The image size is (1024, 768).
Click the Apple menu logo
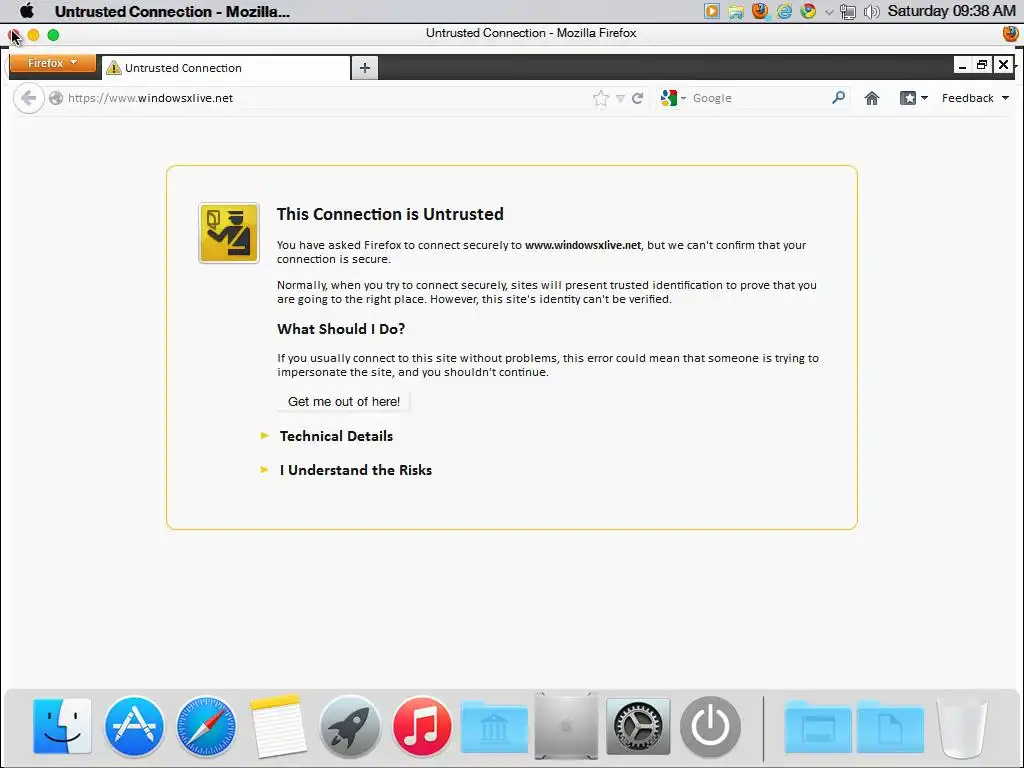(x=27, y=11)
